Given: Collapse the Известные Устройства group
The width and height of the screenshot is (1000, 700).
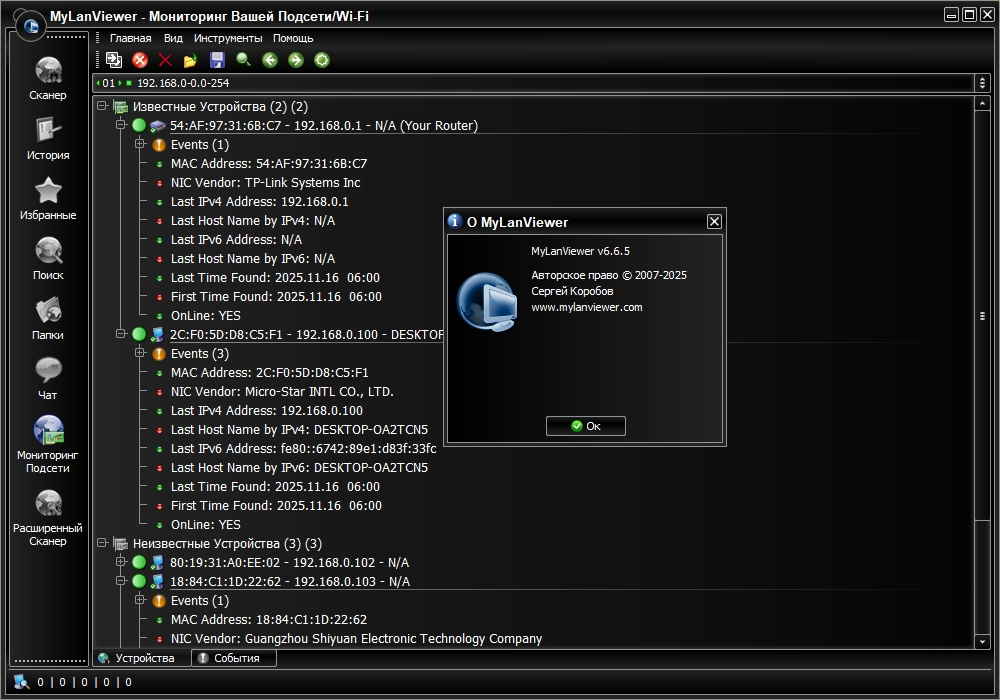Looking at the screenshot, I should pos(101,106).
